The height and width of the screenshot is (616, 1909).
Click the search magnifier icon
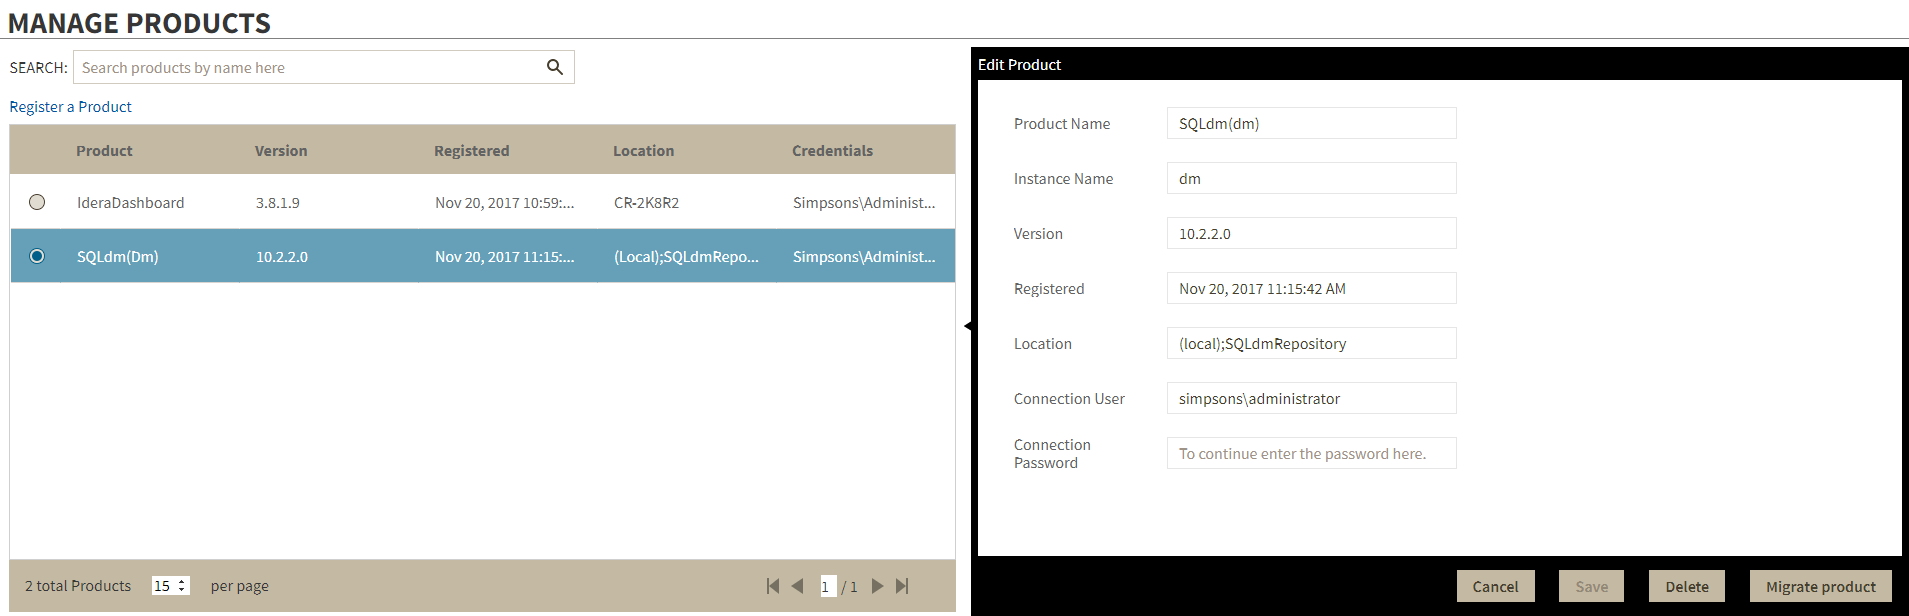[555, 67]
